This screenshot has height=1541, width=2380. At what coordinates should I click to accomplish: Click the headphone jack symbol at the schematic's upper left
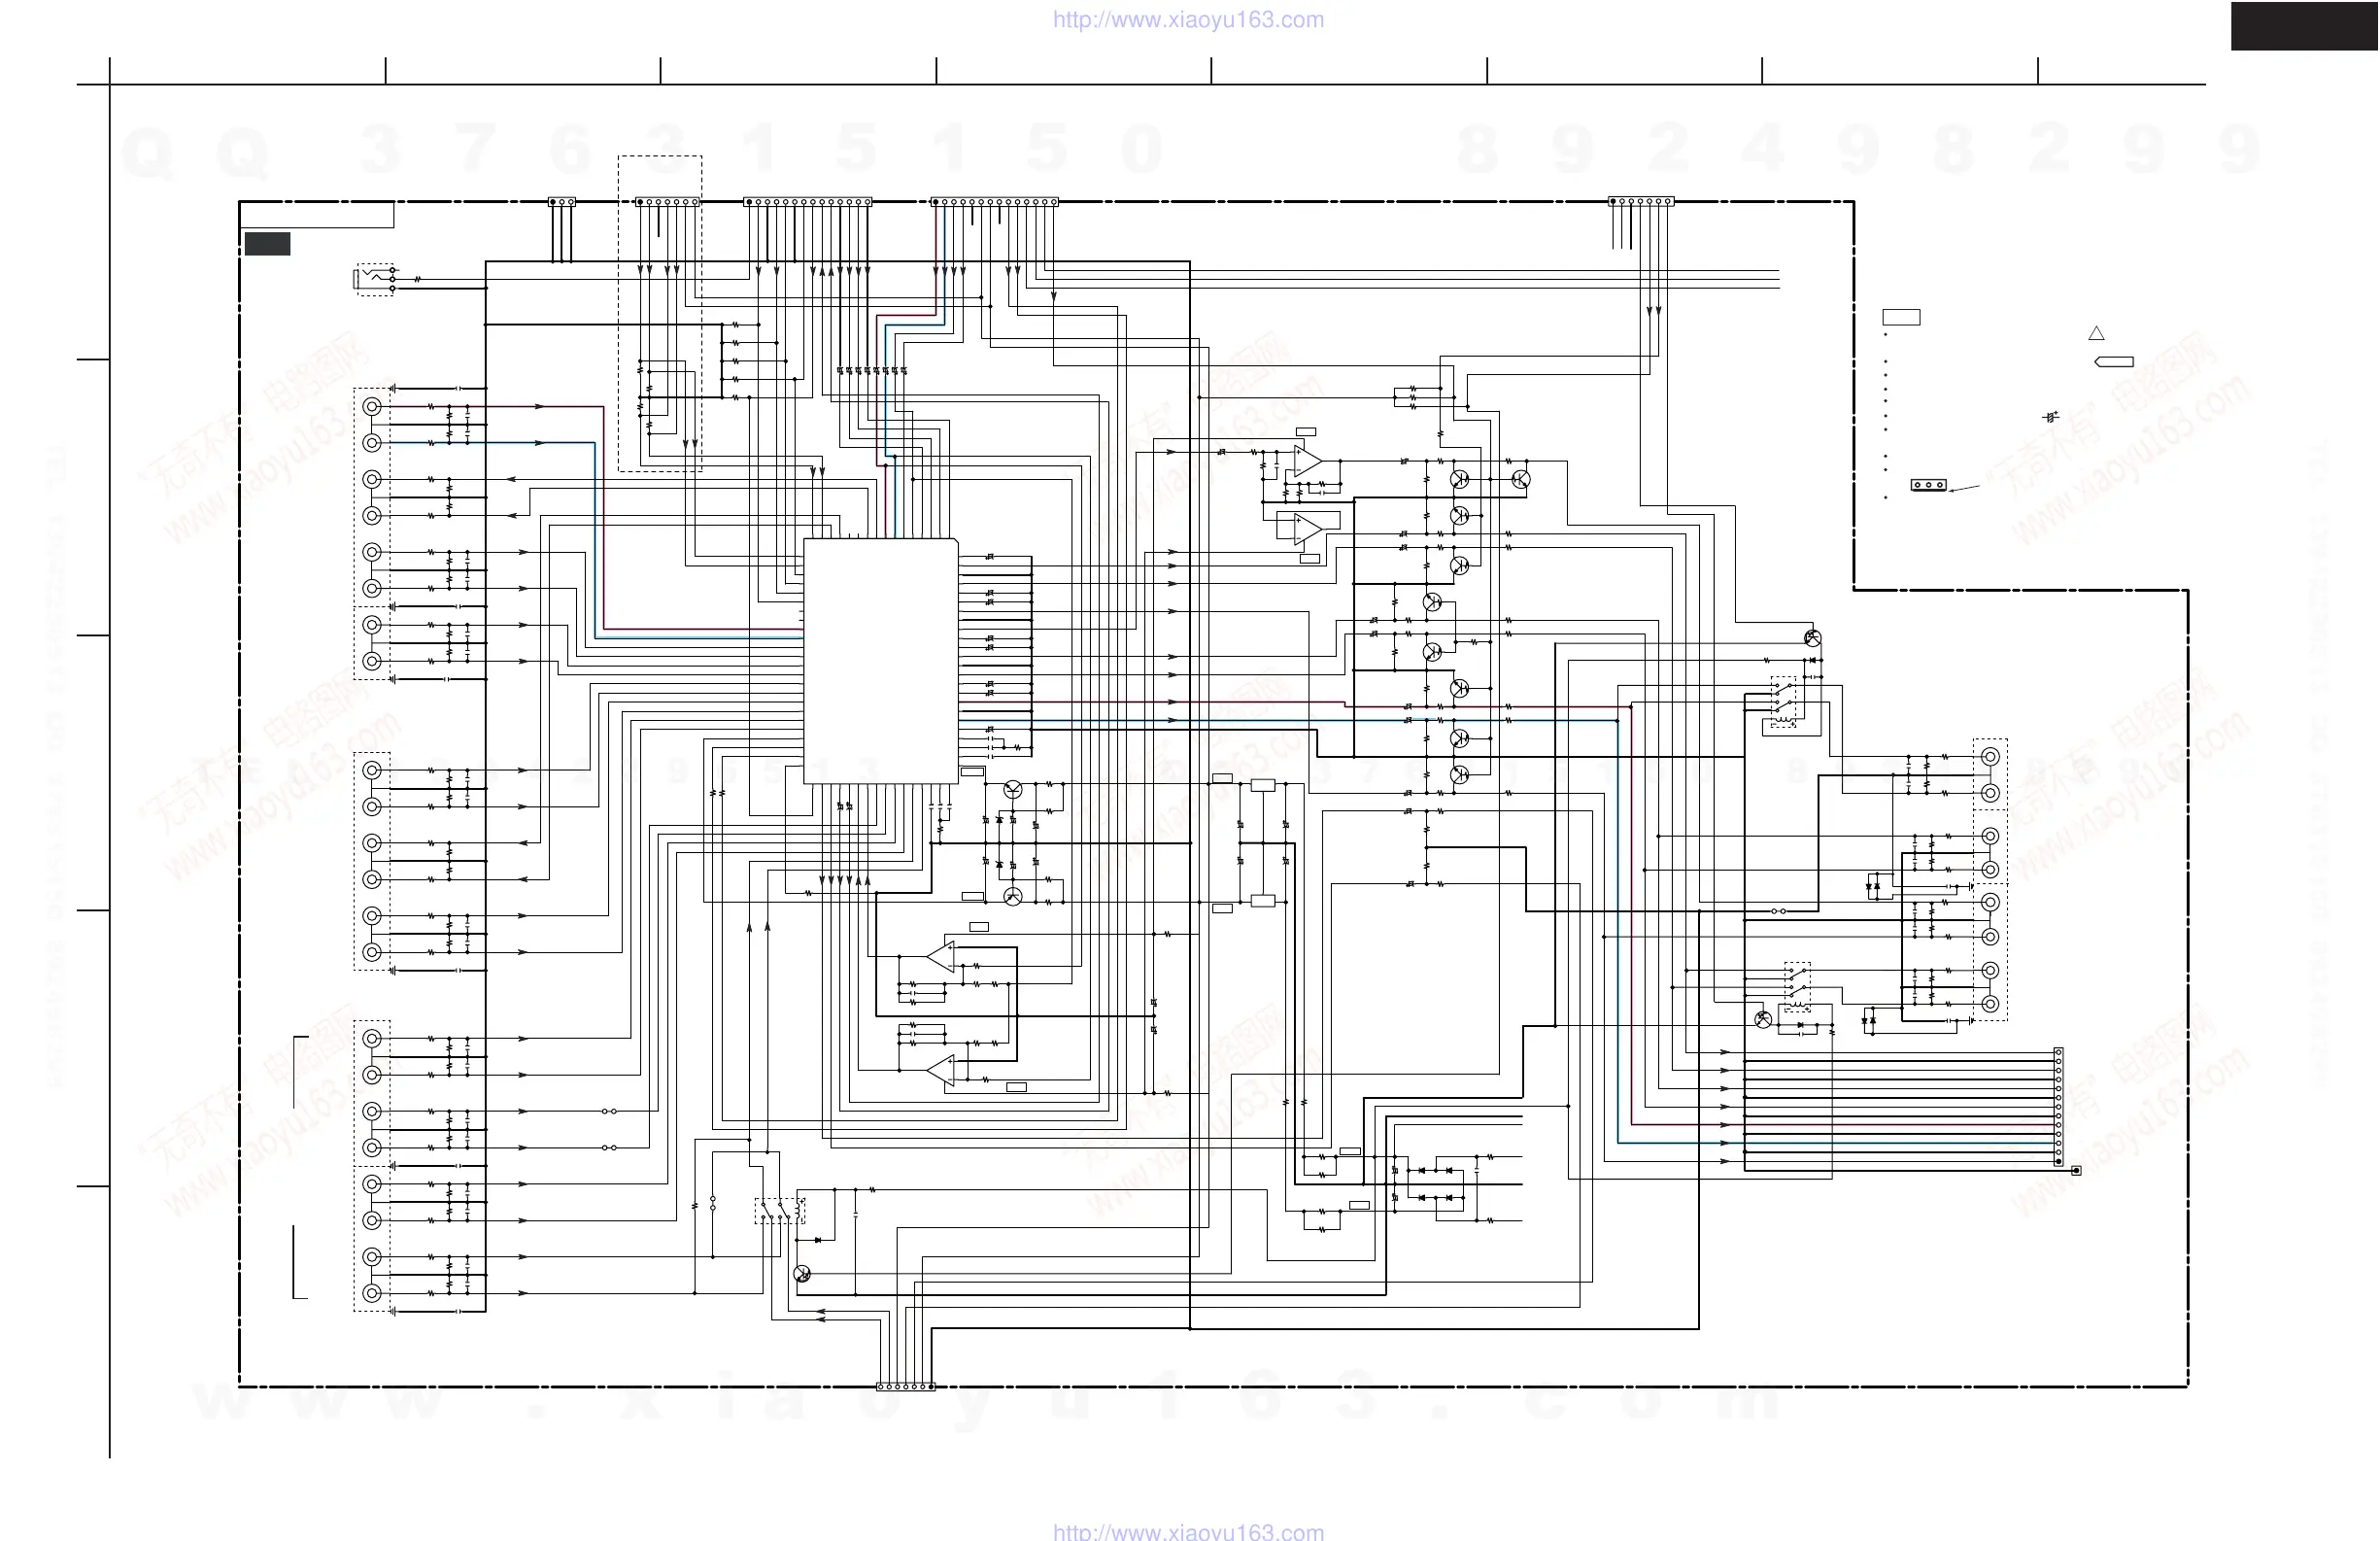pos(375,279)
